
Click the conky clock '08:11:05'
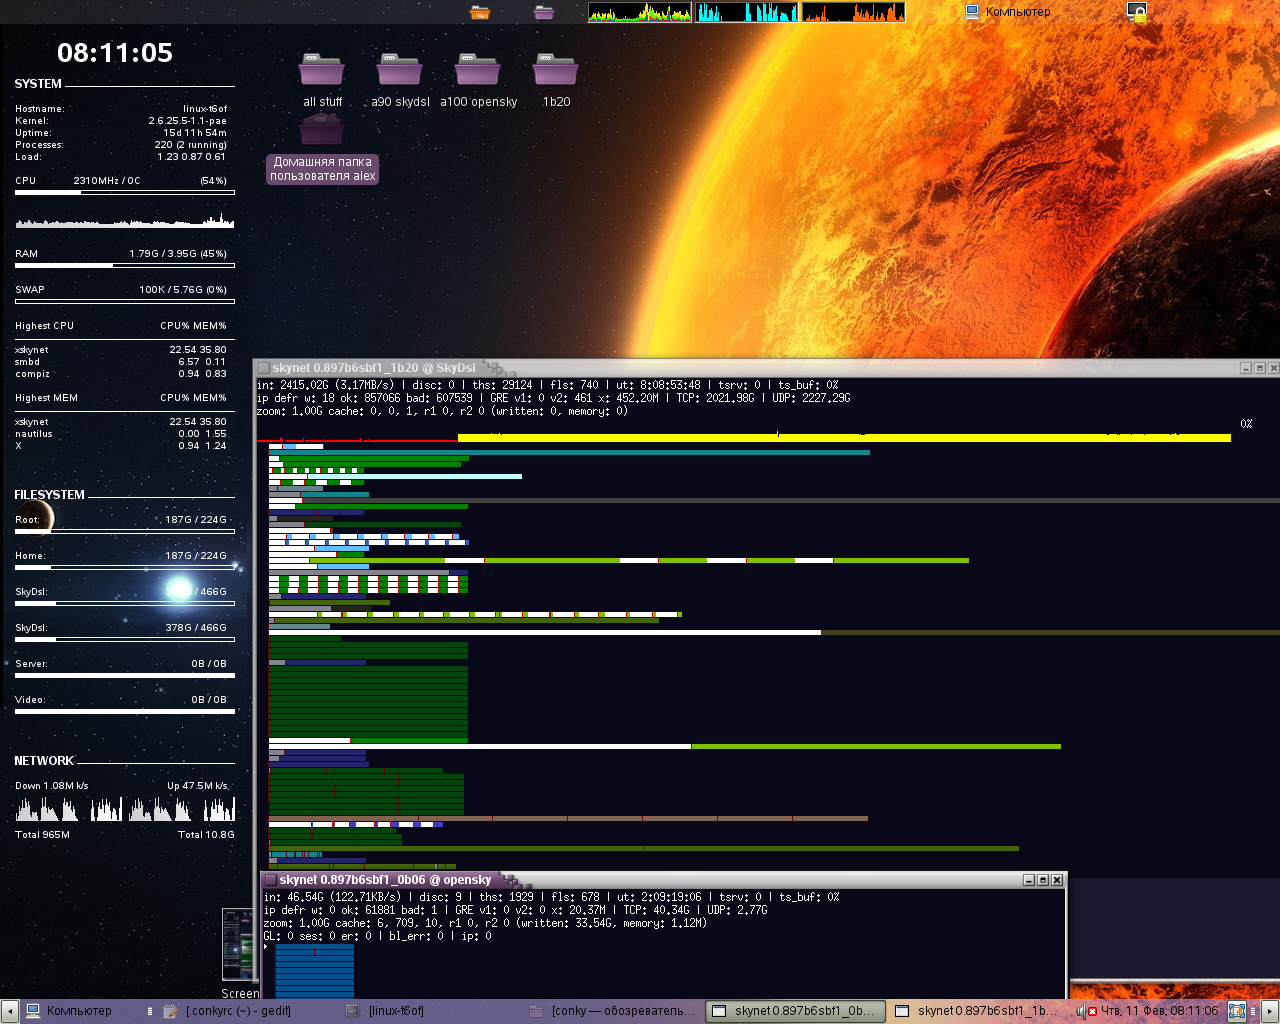click(x=115, y=53)
